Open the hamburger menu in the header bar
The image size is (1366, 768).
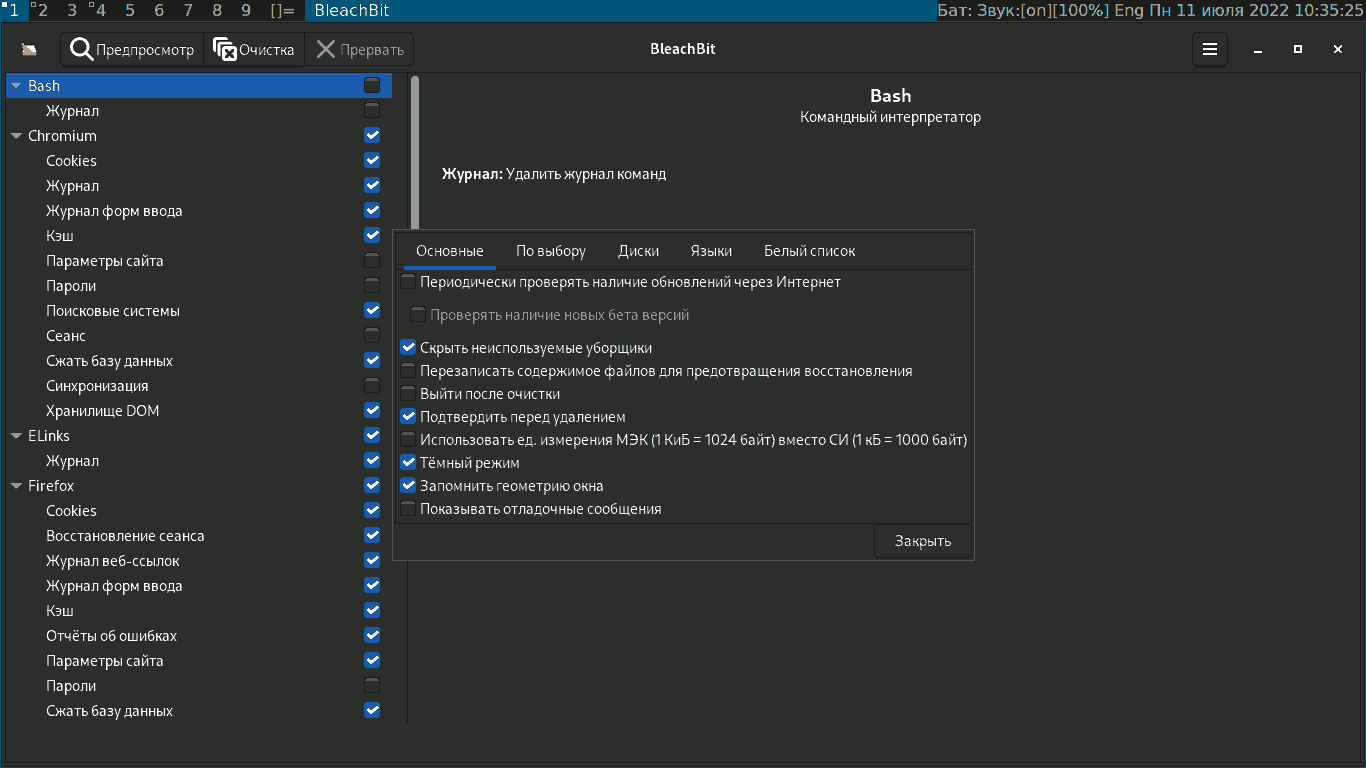click(1209, 49)
